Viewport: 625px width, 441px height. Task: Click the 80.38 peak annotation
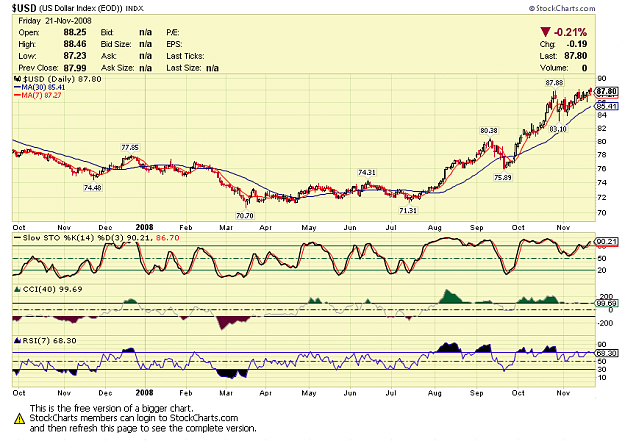click(x=489, y=130)
